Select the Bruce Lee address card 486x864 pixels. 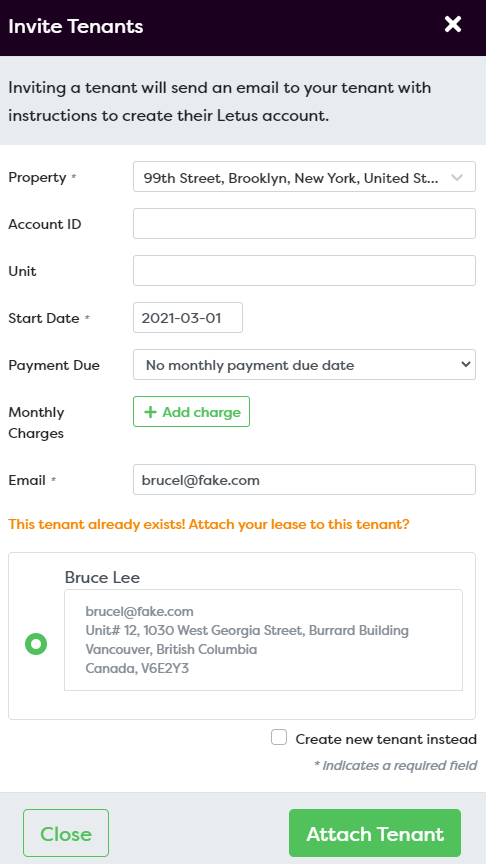(263, 640)
